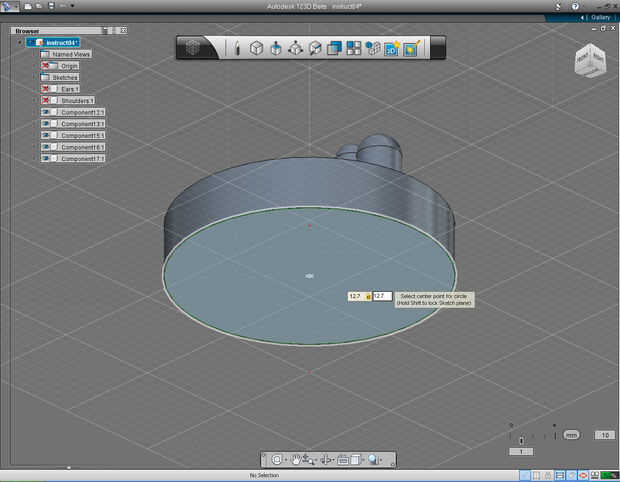The height and width of the screenshot is (482, 620).
Task: Select the Pan hand tool
Action: point(296,459)
